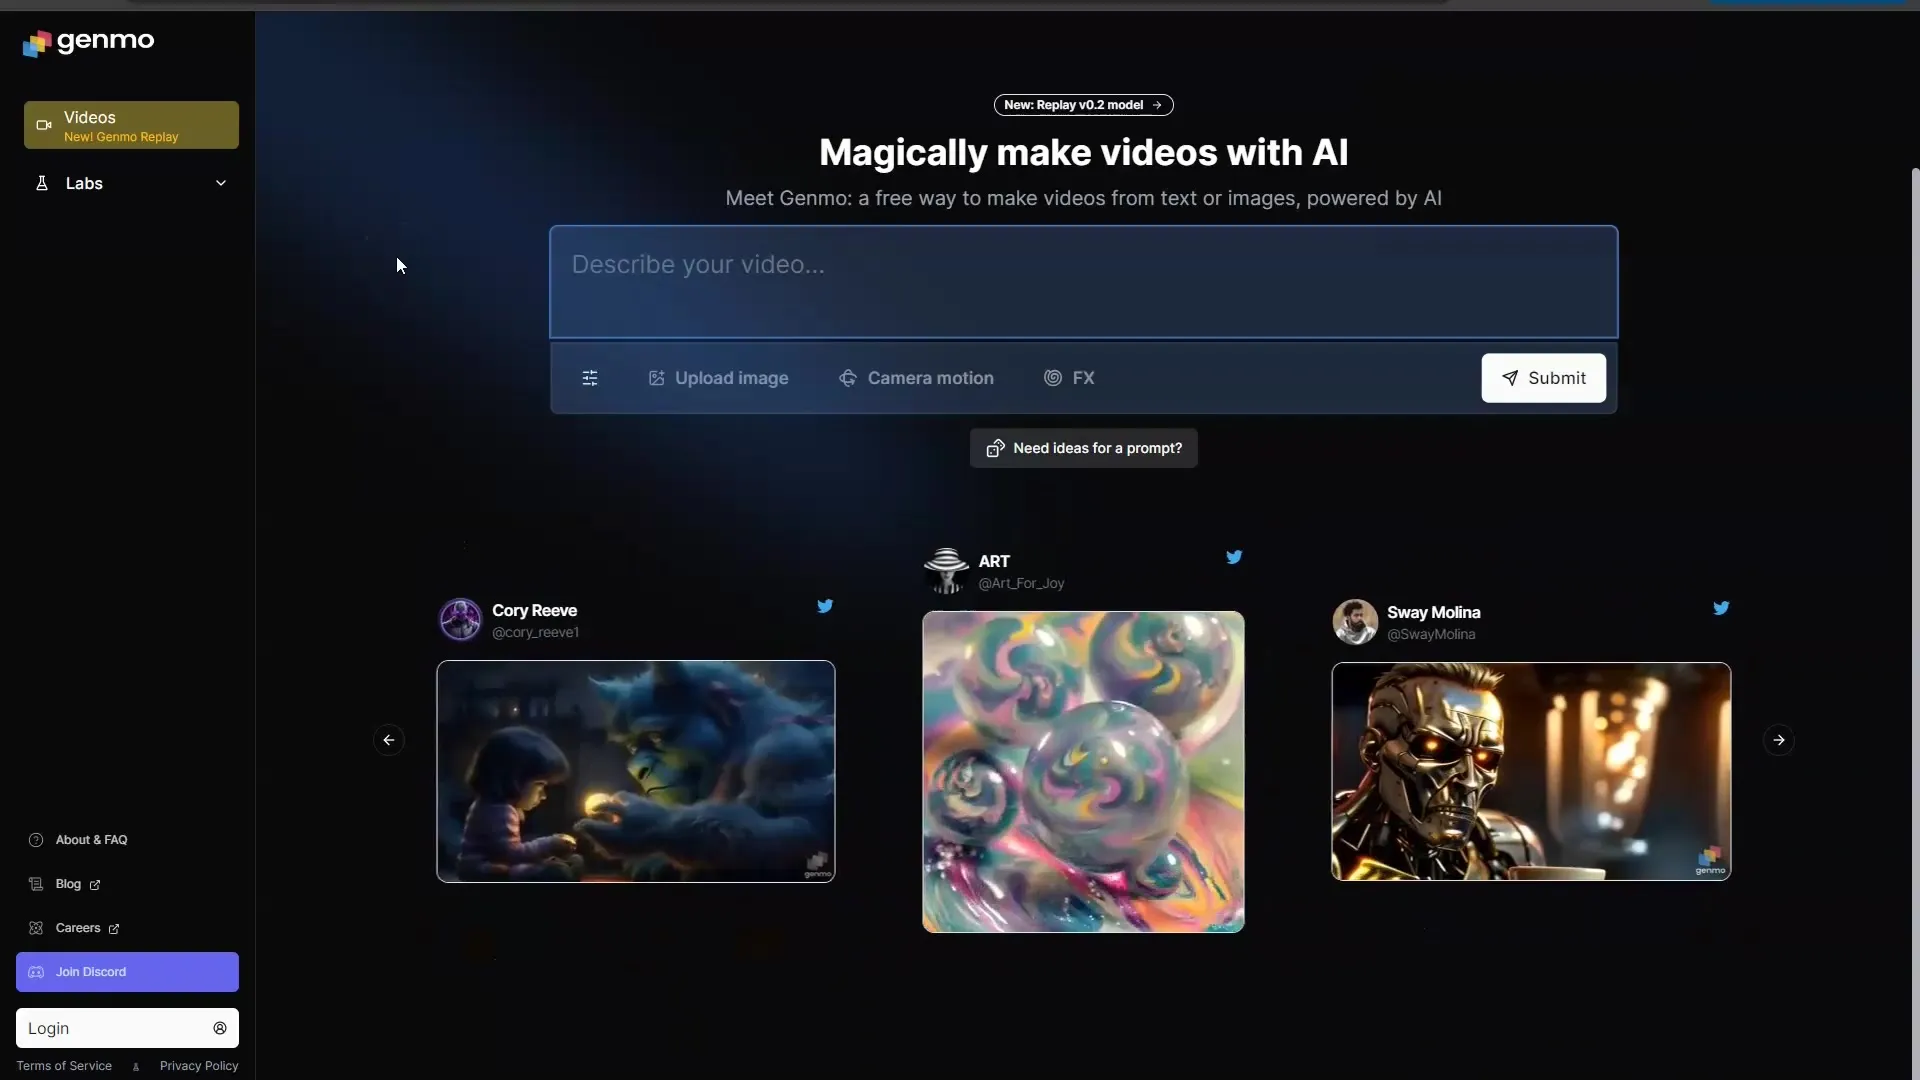The image size is (1920, 1080).
Task: Click the Camera motion icon
Action: [x=848, y=378]
